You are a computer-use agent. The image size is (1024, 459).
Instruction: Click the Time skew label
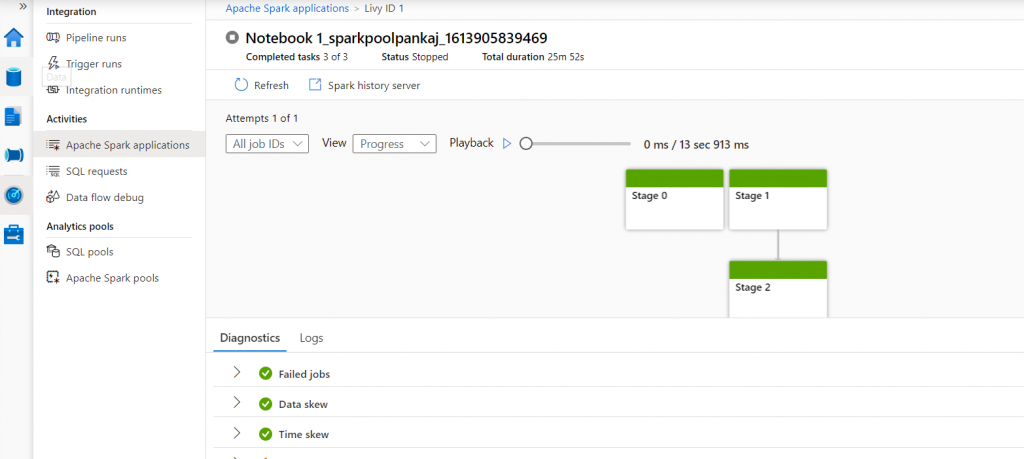pyautogui.click(x=304, y=434)
